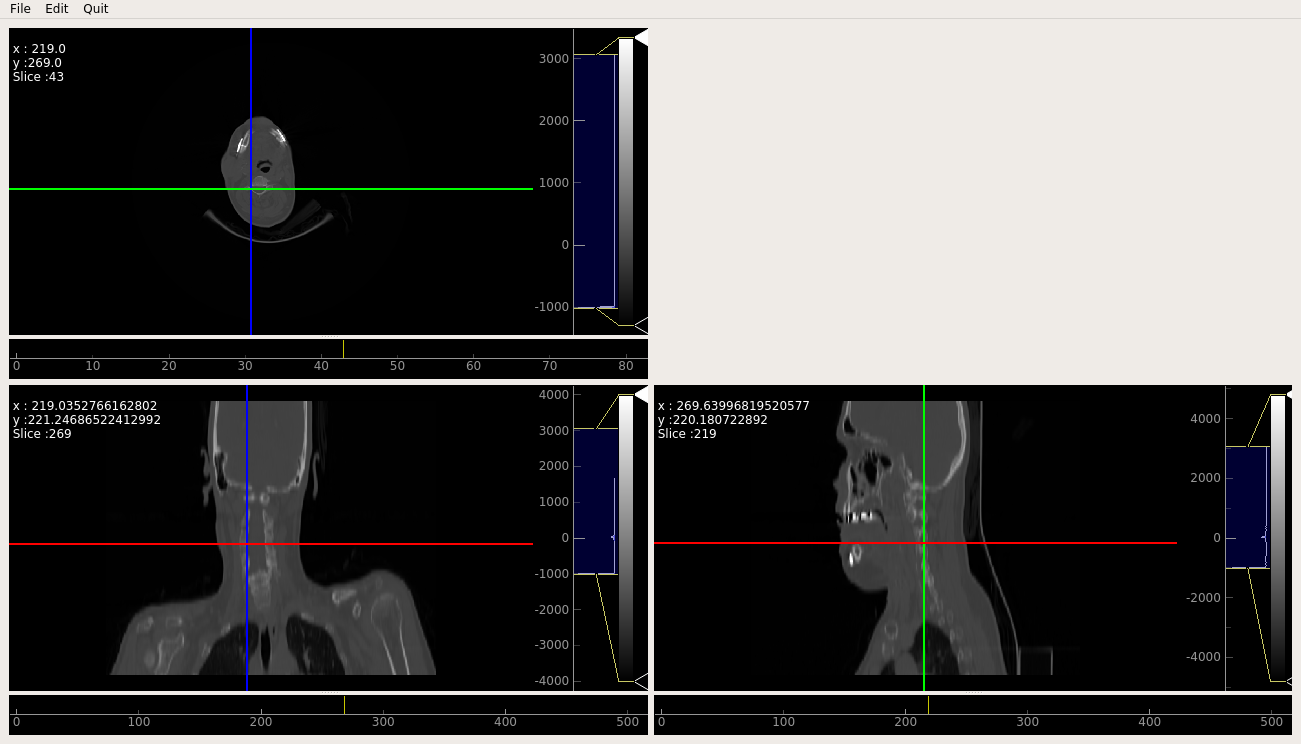Click the lower yellow level line in the axial histogram
The height and width of the screenshot is (744, 1301).
click(x=595, y=308)
